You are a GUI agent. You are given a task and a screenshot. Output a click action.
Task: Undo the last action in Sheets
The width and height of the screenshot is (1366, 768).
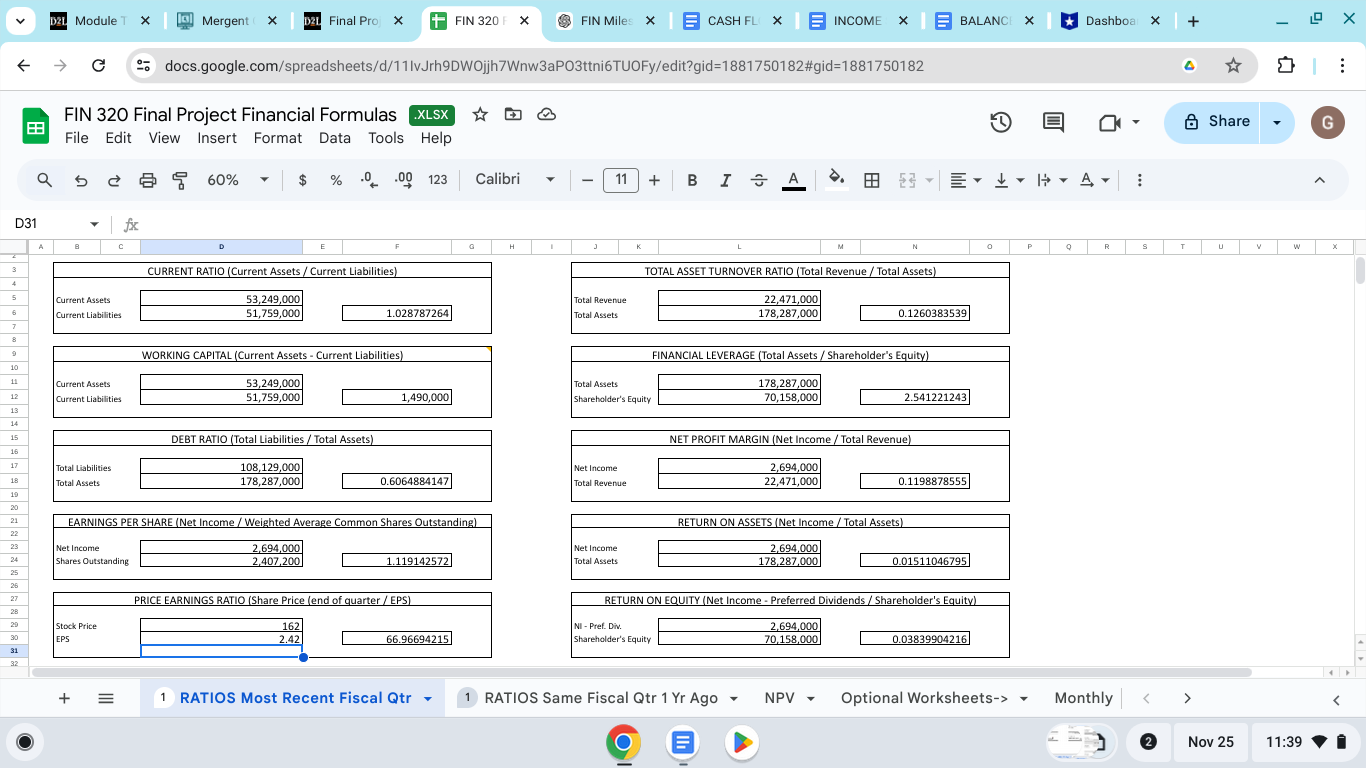pos(81,180)
